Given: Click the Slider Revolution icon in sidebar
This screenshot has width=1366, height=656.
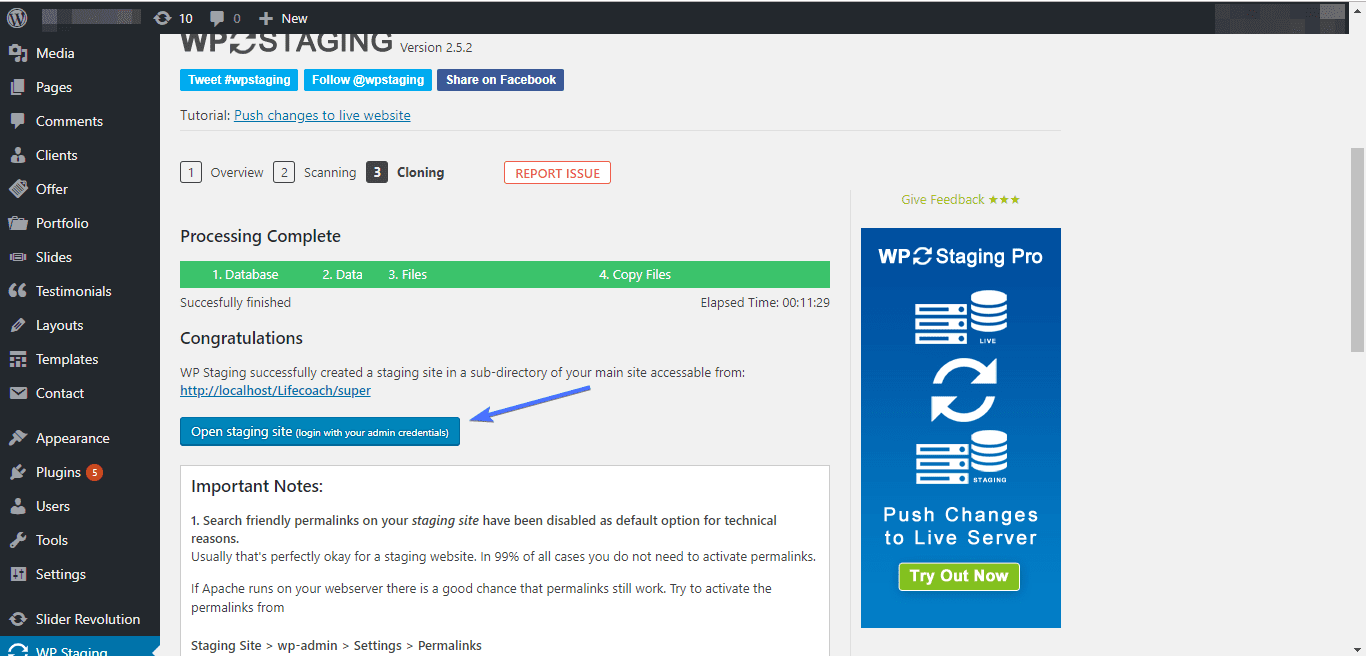Looking at the screenshot, I should click(x=18, y=619).
